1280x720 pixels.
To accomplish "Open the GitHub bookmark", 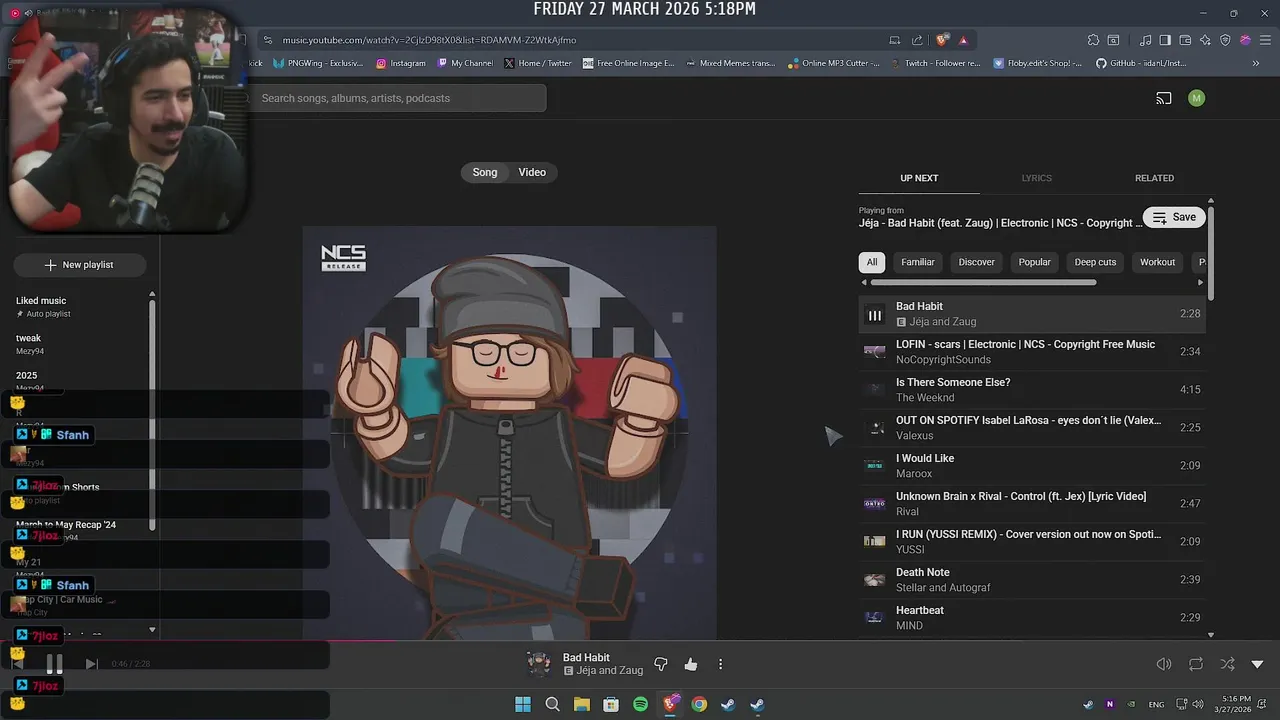I will coord(1141,63).
